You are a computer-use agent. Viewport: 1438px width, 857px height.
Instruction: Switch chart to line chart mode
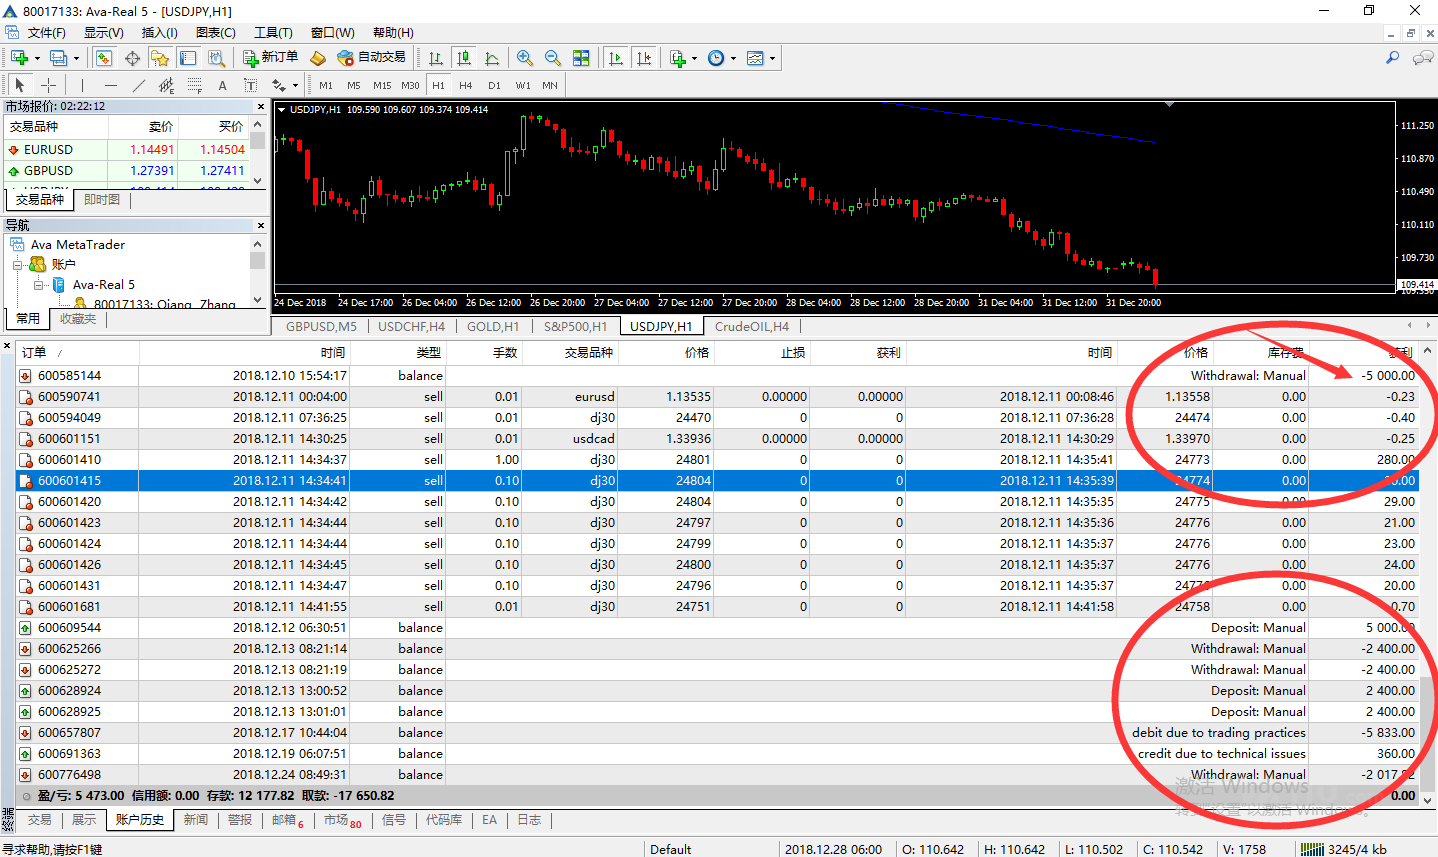pos(491,58)
